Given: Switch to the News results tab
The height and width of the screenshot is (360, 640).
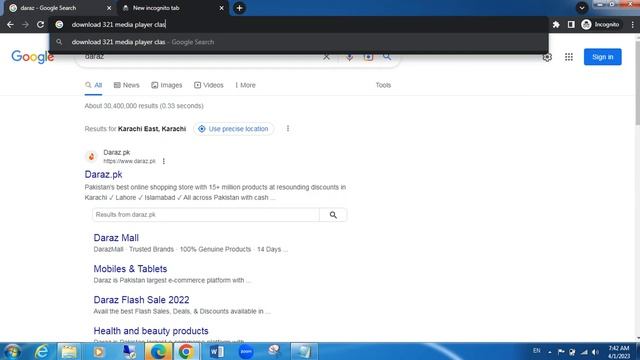Looking at the screenshot, I should 127,85.
